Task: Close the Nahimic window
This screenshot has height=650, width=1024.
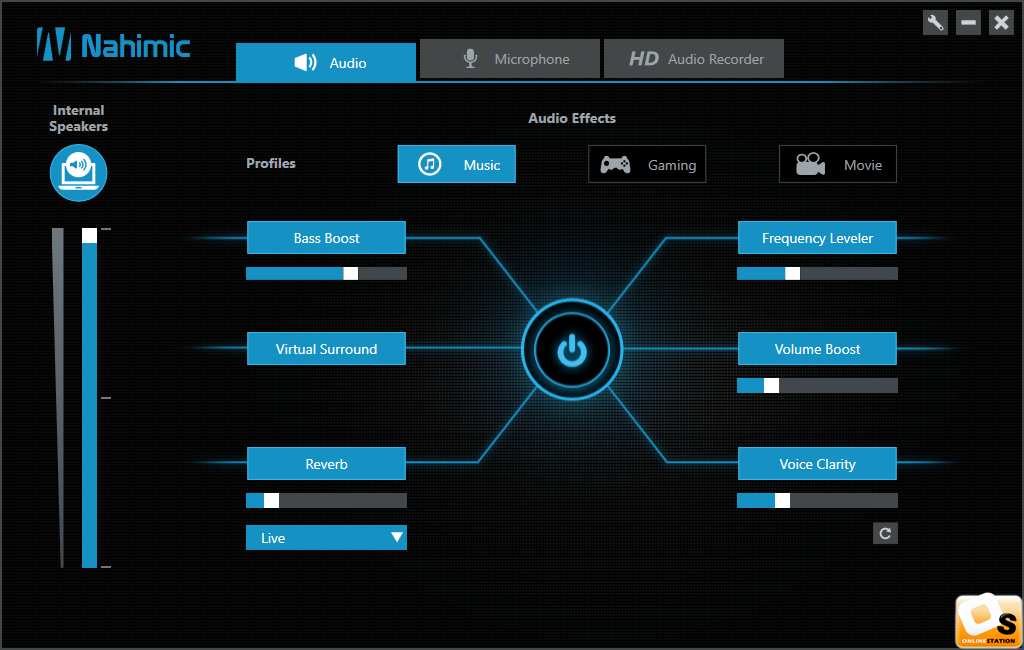Action: coord(1001,23)
